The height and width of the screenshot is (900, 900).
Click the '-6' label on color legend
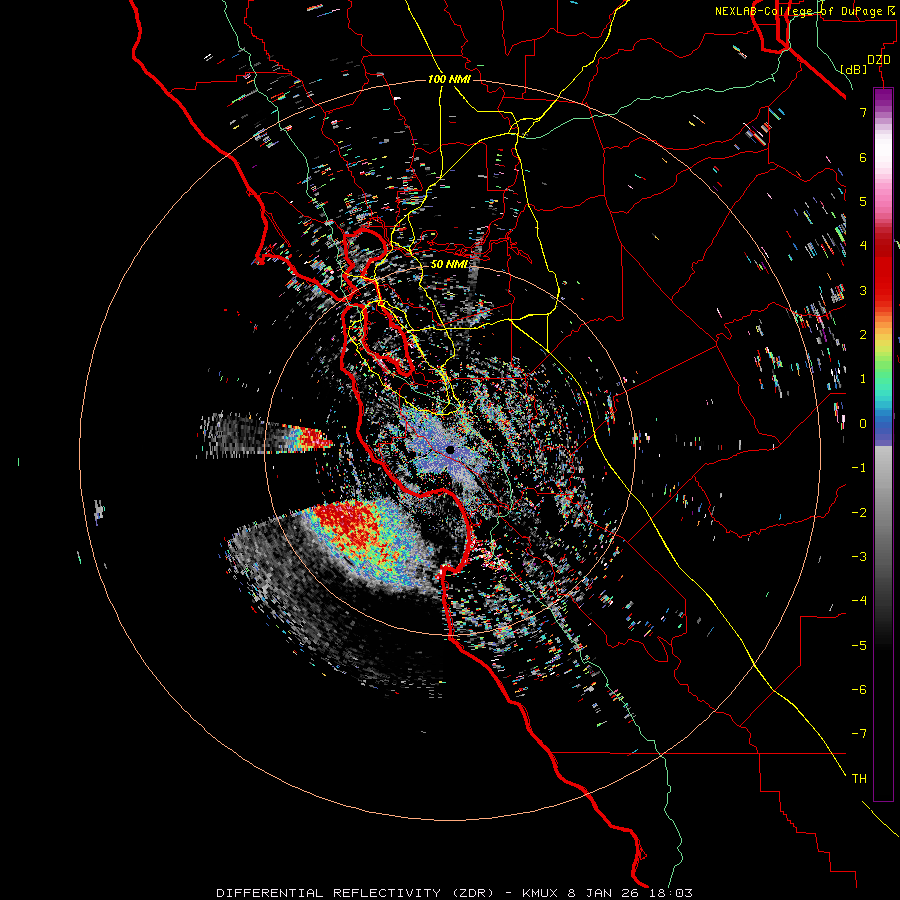[859, 689]
